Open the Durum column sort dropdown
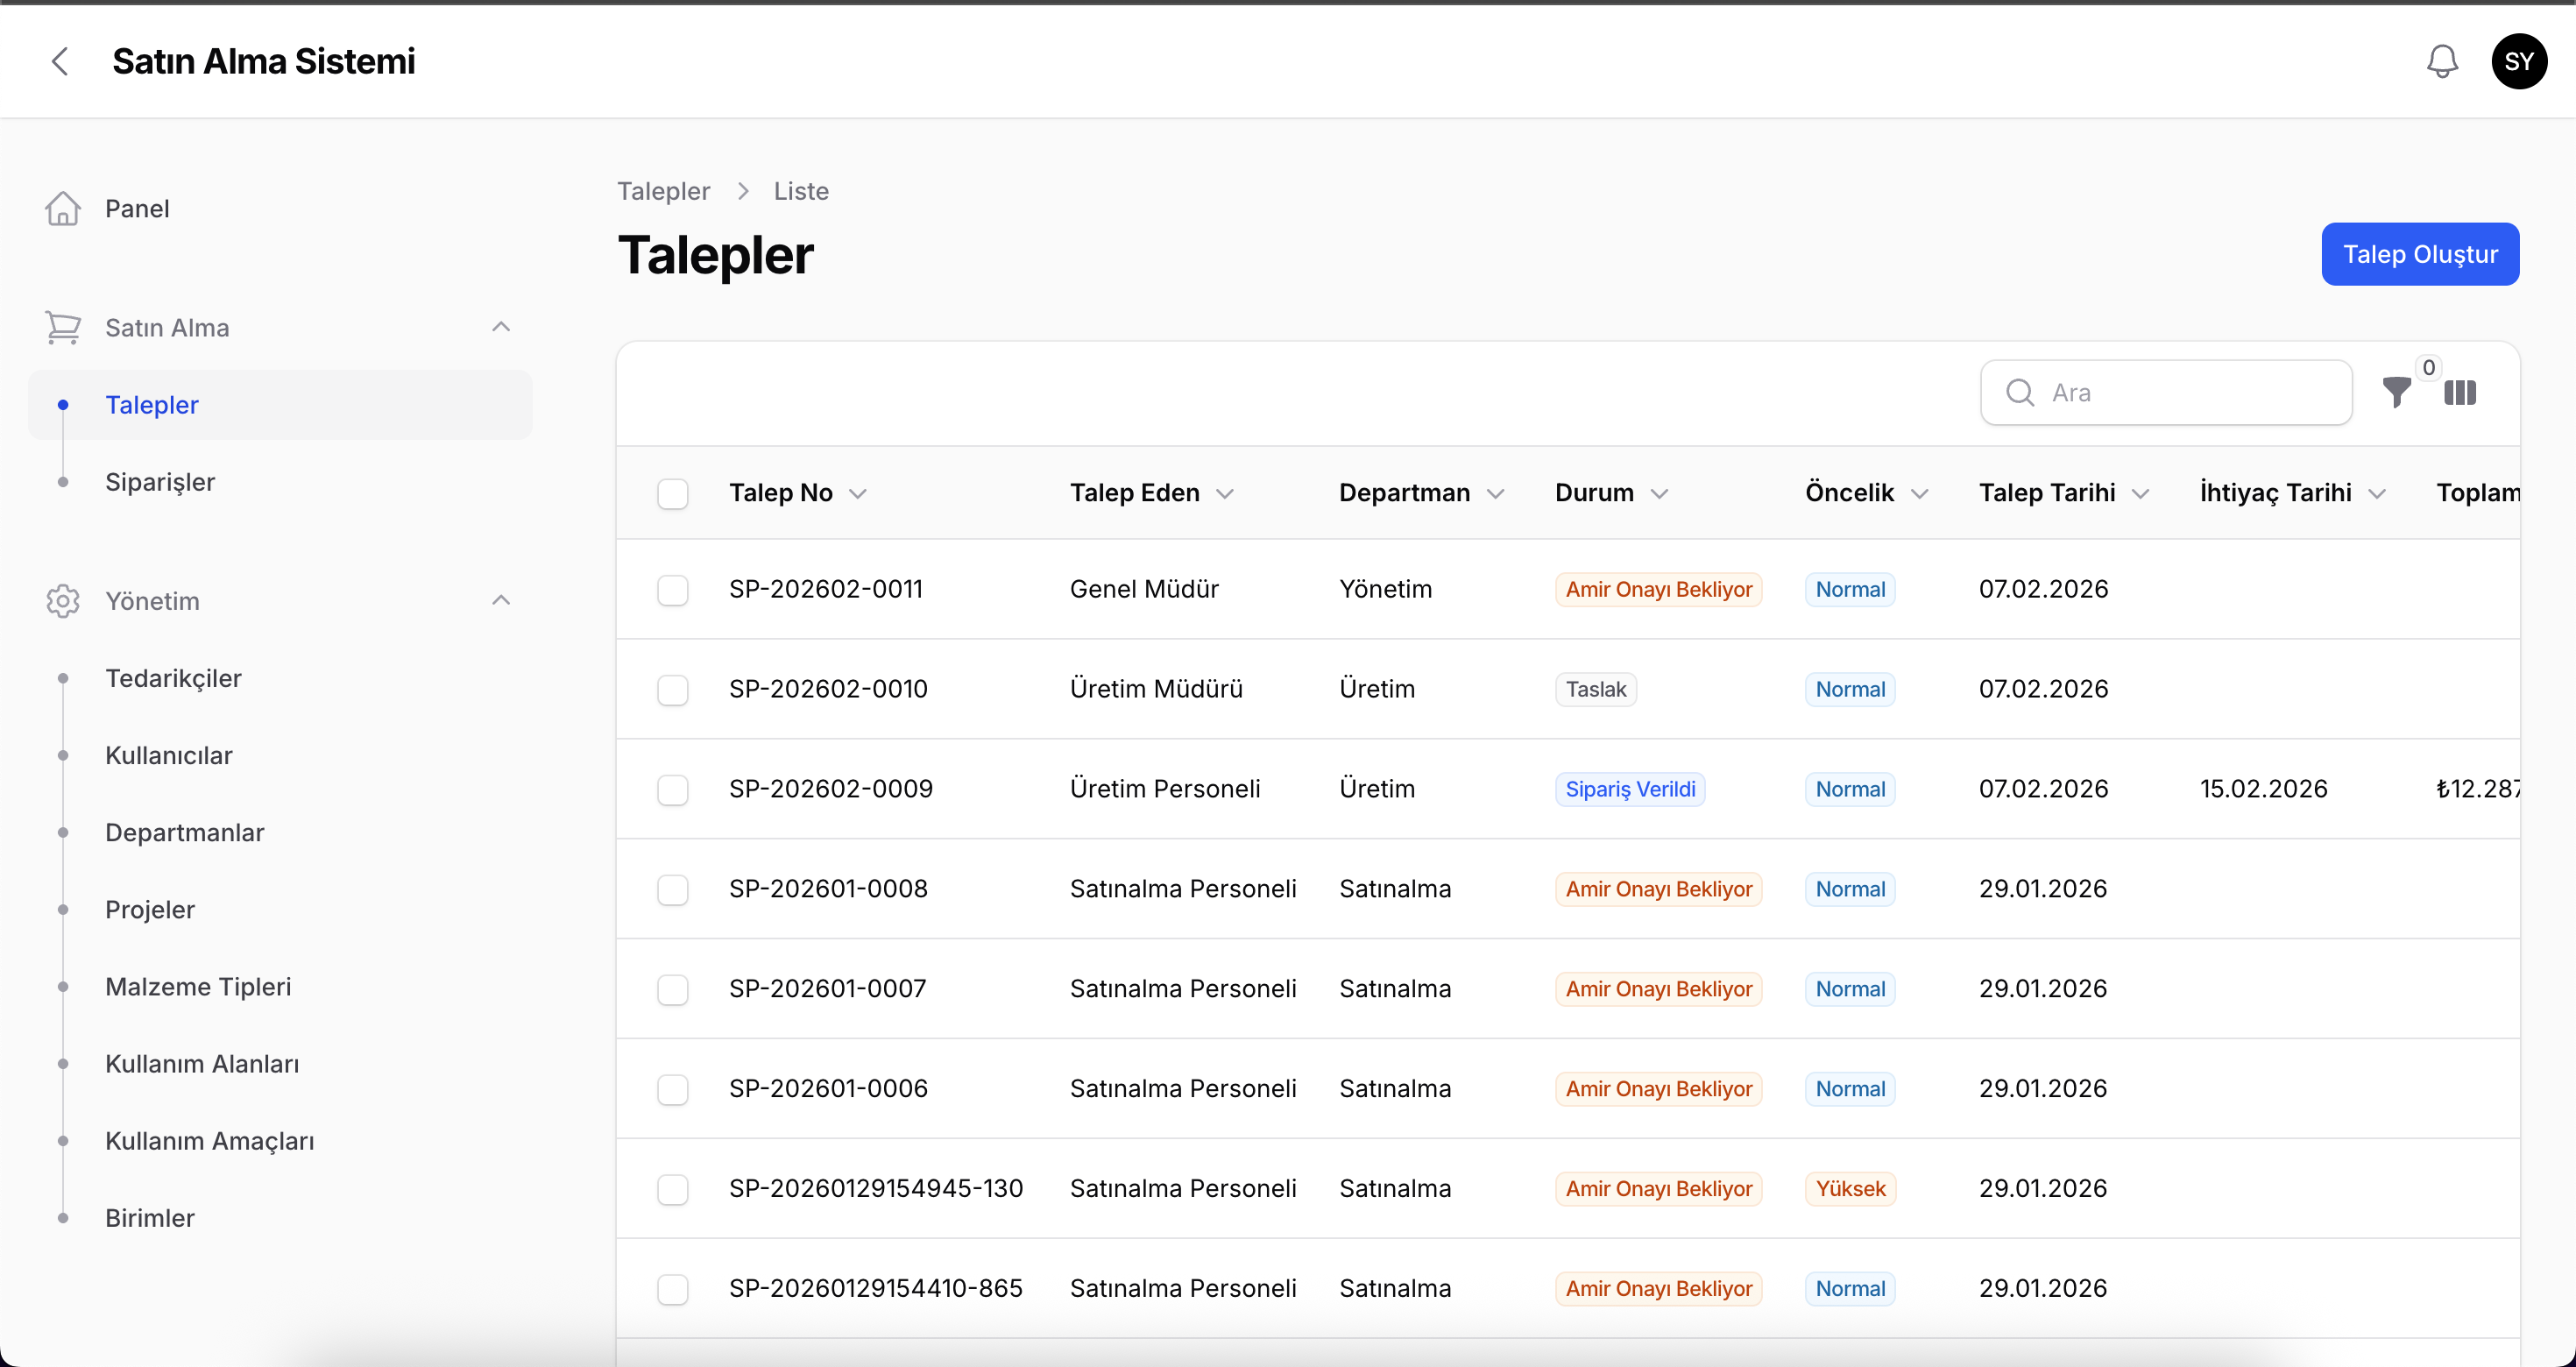The width and height of the screenshot is (2576, 1367). [1660, 493]
